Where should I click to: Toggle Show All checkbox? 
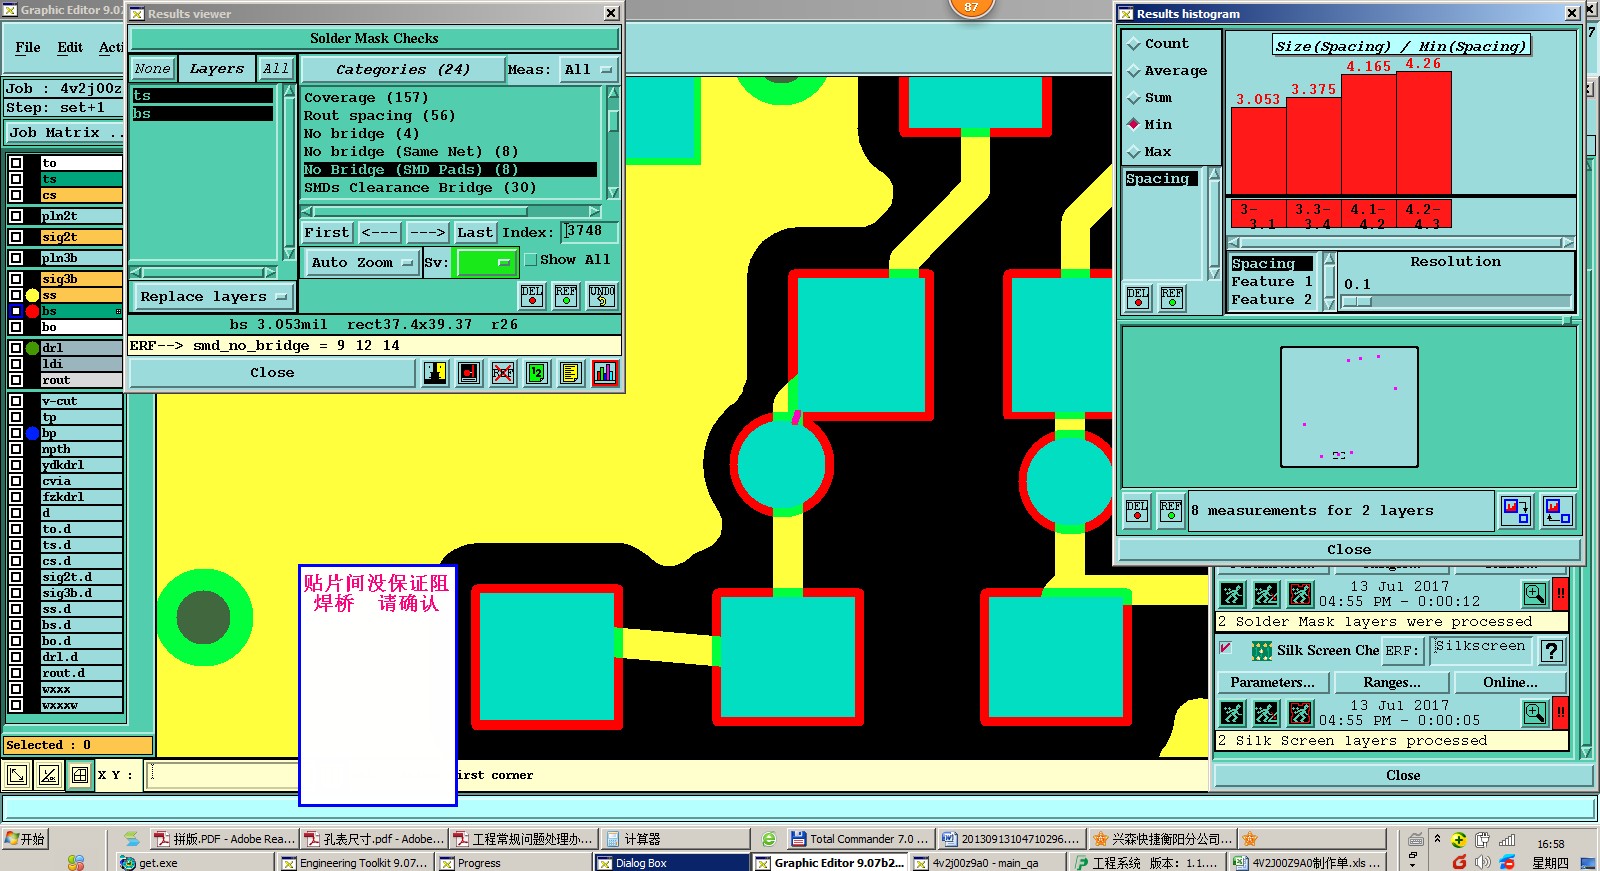pos(531,260)
